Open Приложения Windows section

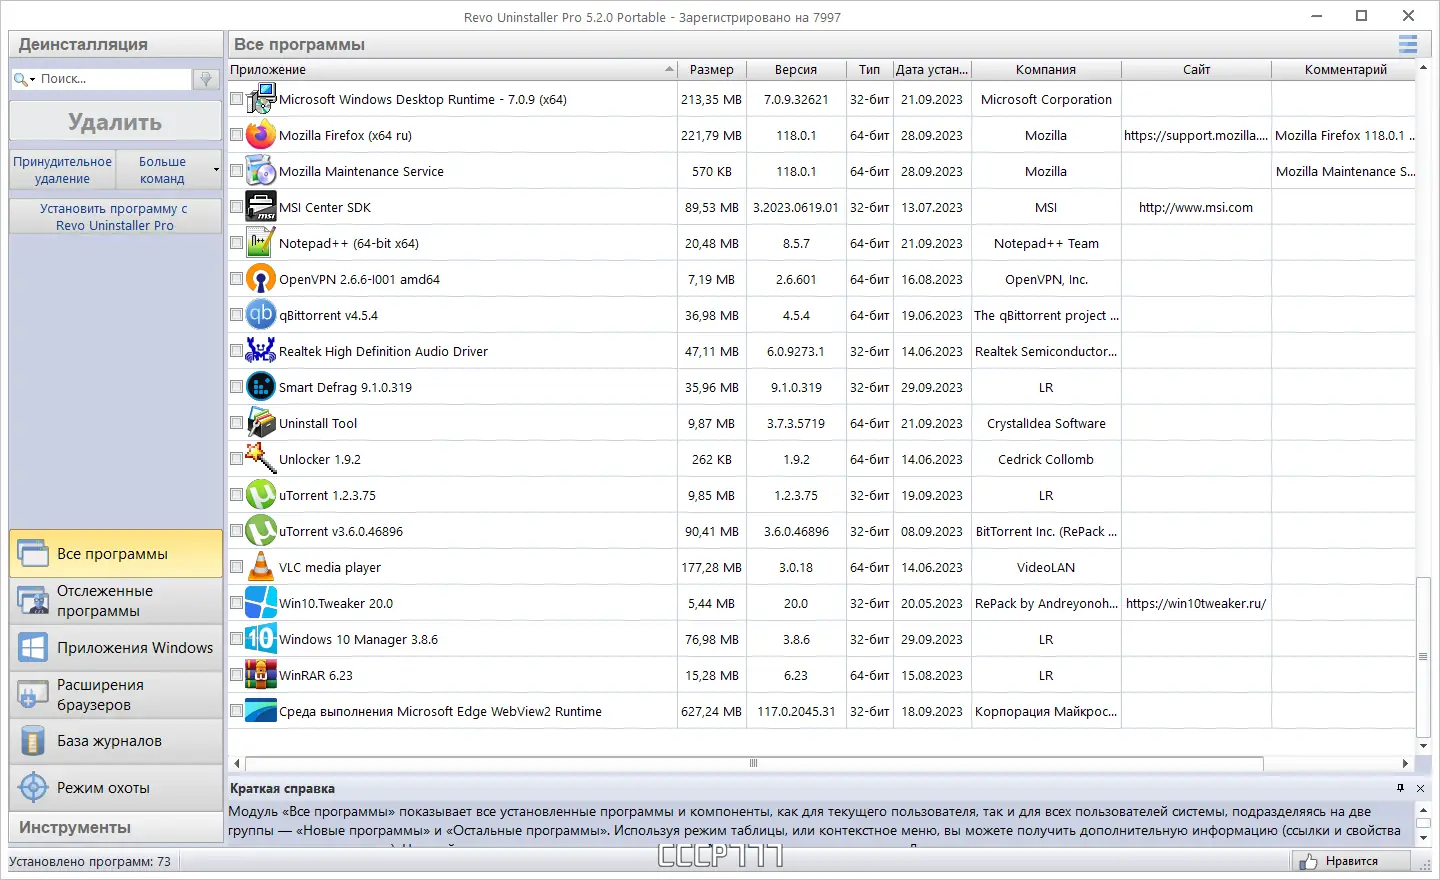click(x=116, y=648)
